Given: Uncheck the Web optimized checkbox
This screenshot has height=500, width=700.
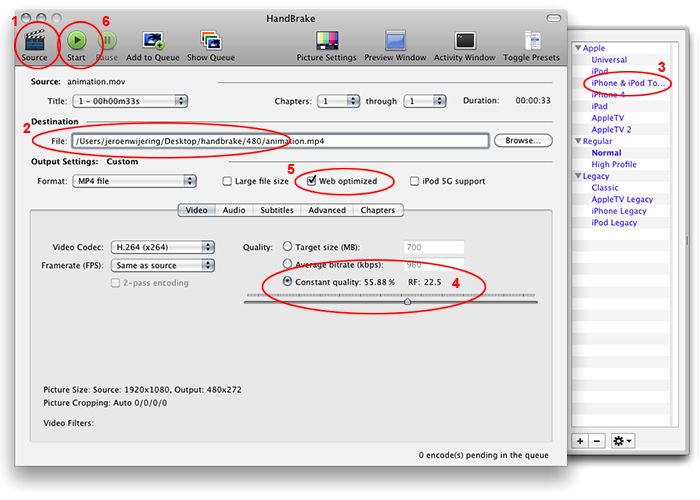Looking at the screenshot, I should pyautogui.click(x=312, y=181).
